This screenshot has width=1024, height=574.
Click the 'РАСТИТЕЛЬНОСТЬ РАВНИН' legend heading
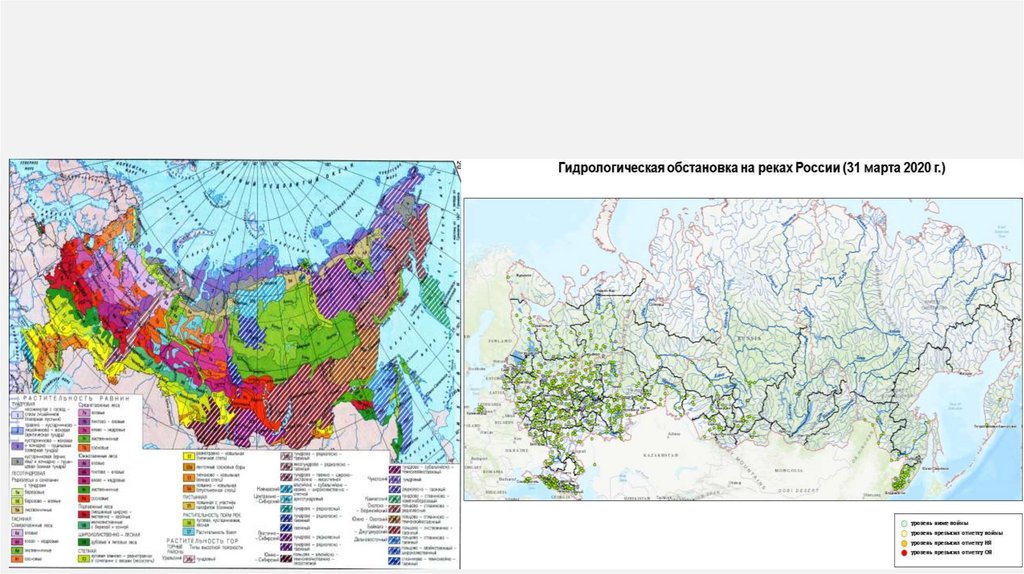click(x=78, y=397)
